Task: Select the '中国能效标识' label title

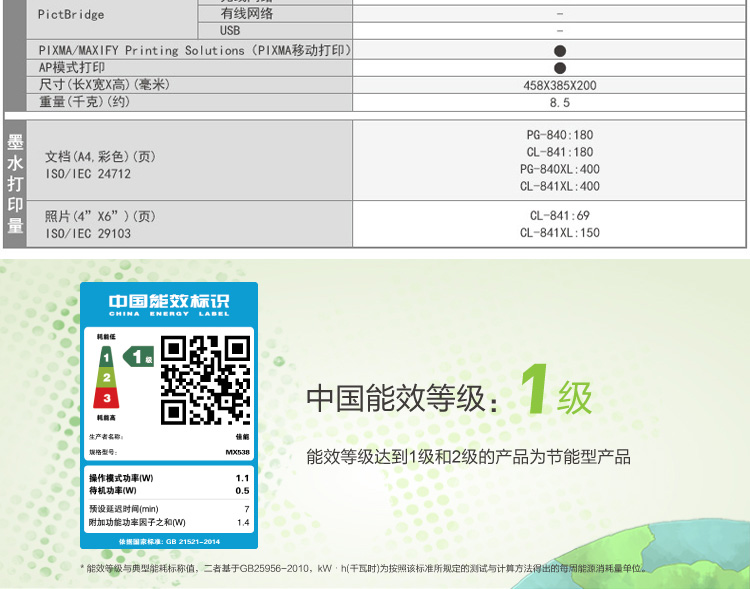Action: point(169,301)
